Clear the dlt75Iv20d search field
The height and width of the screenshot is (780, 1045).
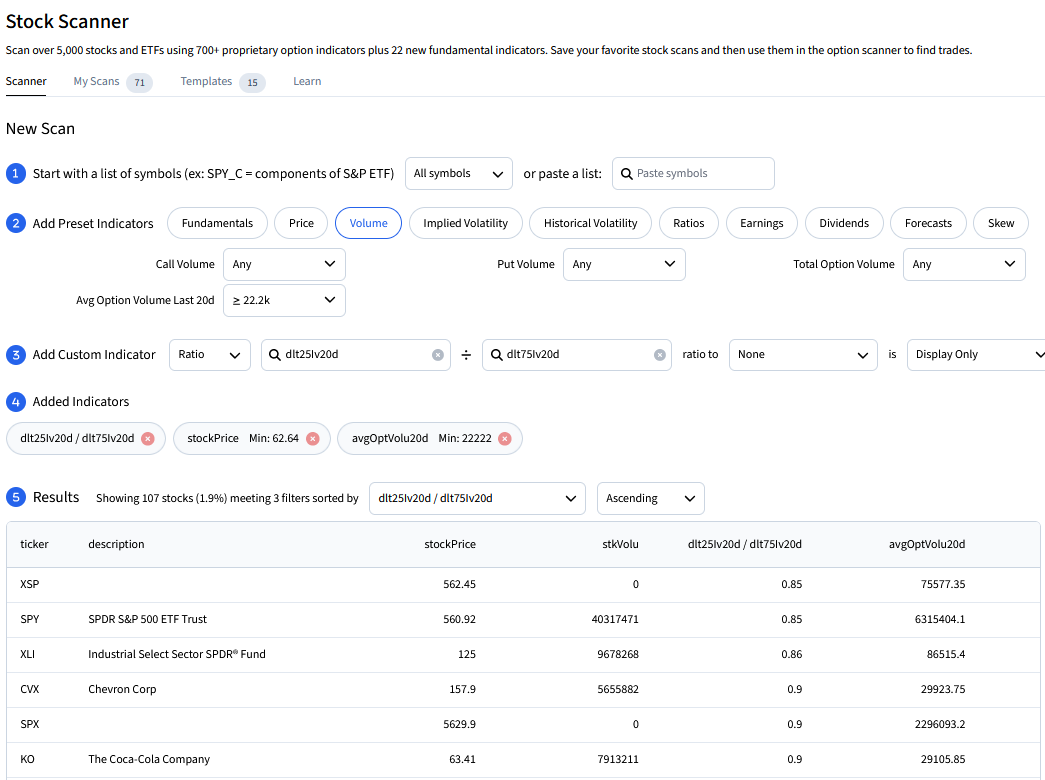coord(659,354)
